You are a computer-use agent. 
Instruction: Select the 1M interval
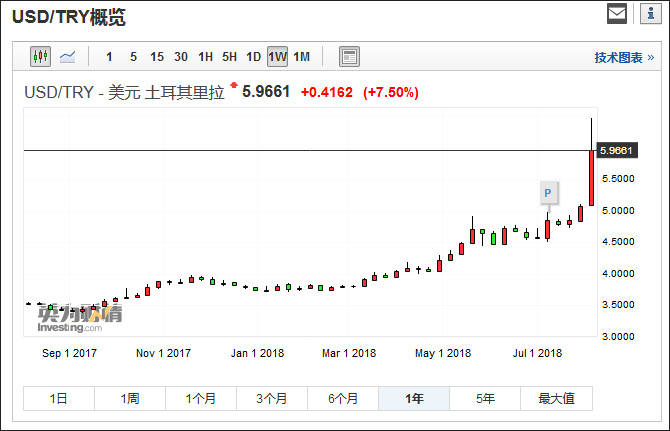point(302,57)
